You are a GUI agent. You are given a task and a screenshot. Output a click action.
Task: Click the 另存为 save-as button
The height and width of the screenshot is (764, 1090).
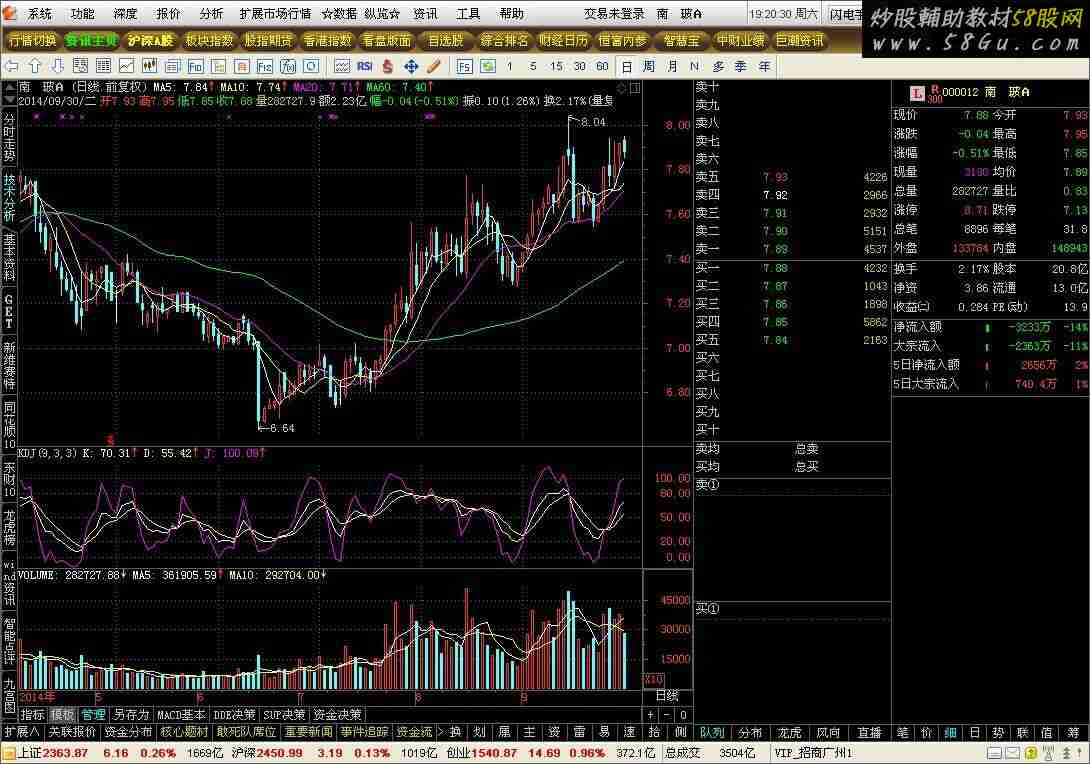point(131,715)
